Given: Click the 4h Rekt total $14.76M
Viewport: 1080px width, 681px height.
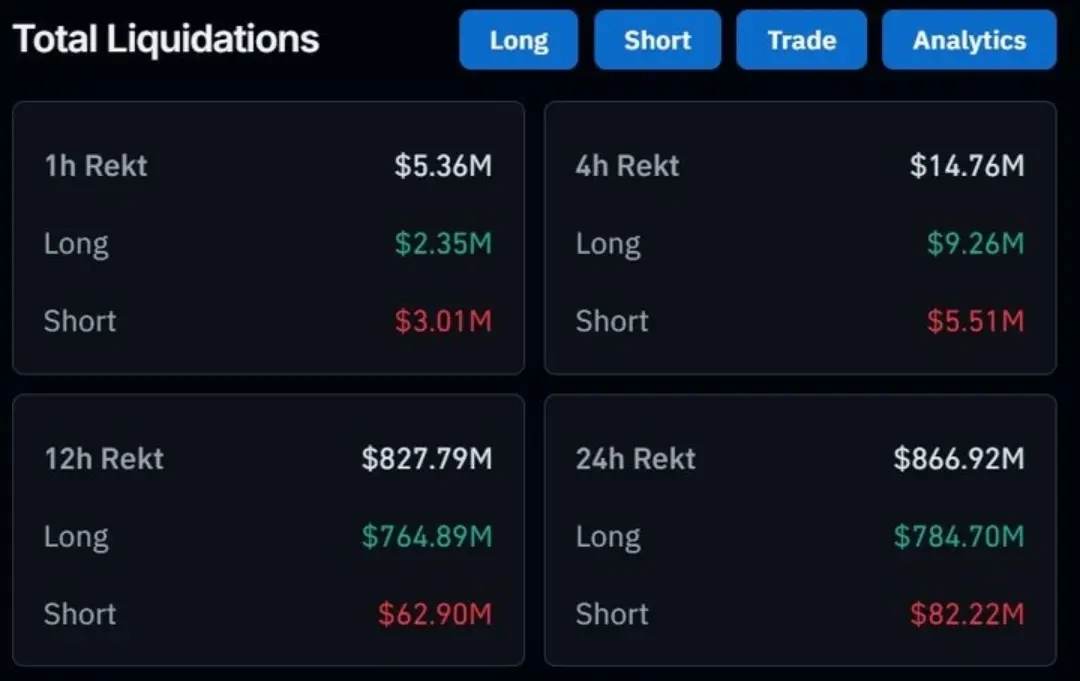Looking at the screenshot, I should tap(967, 165).
